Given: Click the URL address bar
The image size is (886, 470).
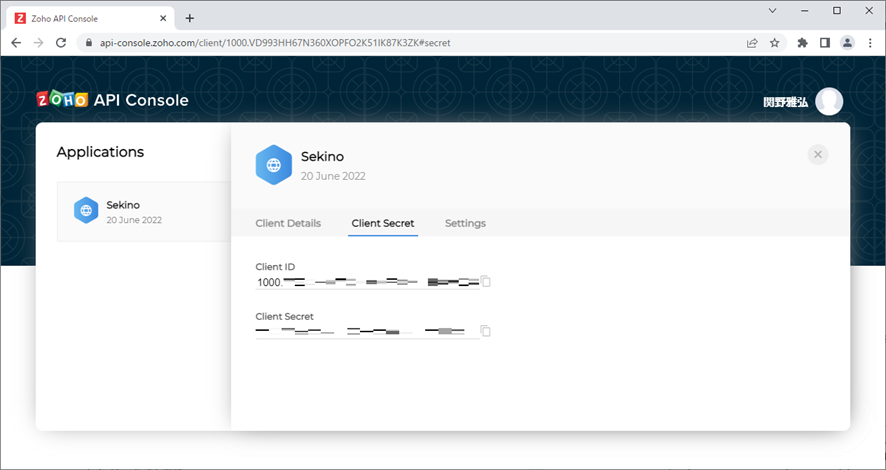Looking at the screenshot, I should coord(400,43).
